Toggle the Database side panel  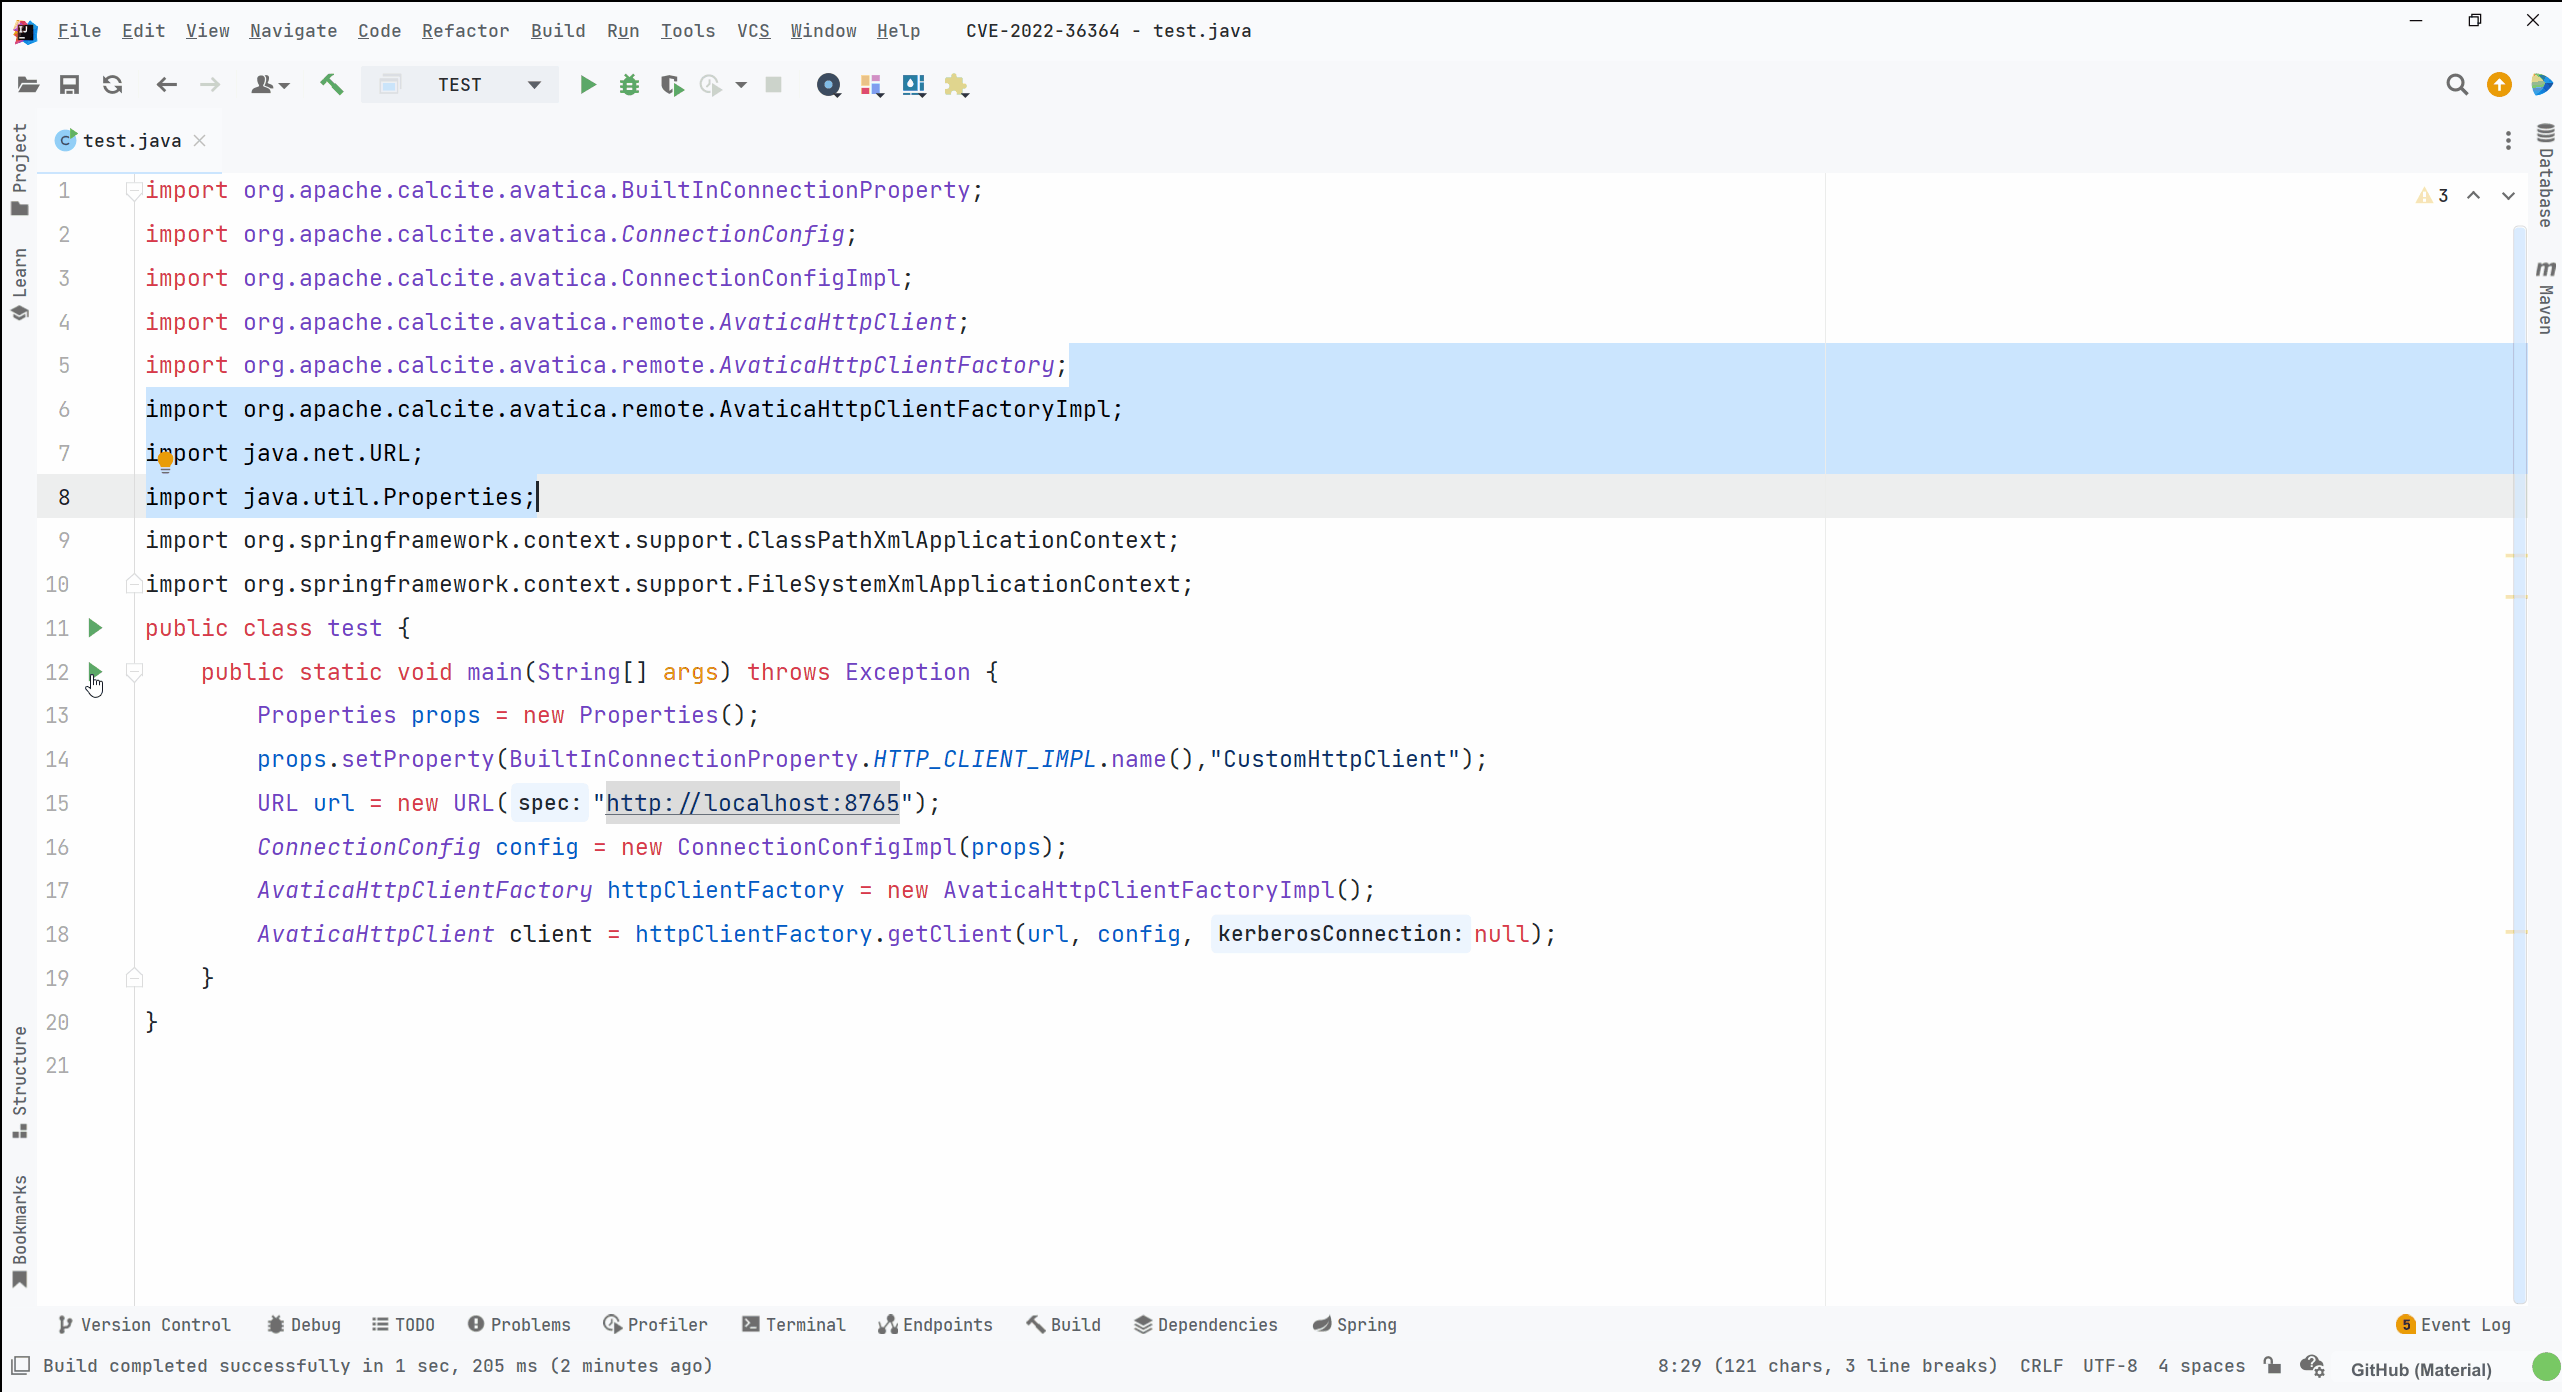pyautogui.click(x=2545, y=176)
